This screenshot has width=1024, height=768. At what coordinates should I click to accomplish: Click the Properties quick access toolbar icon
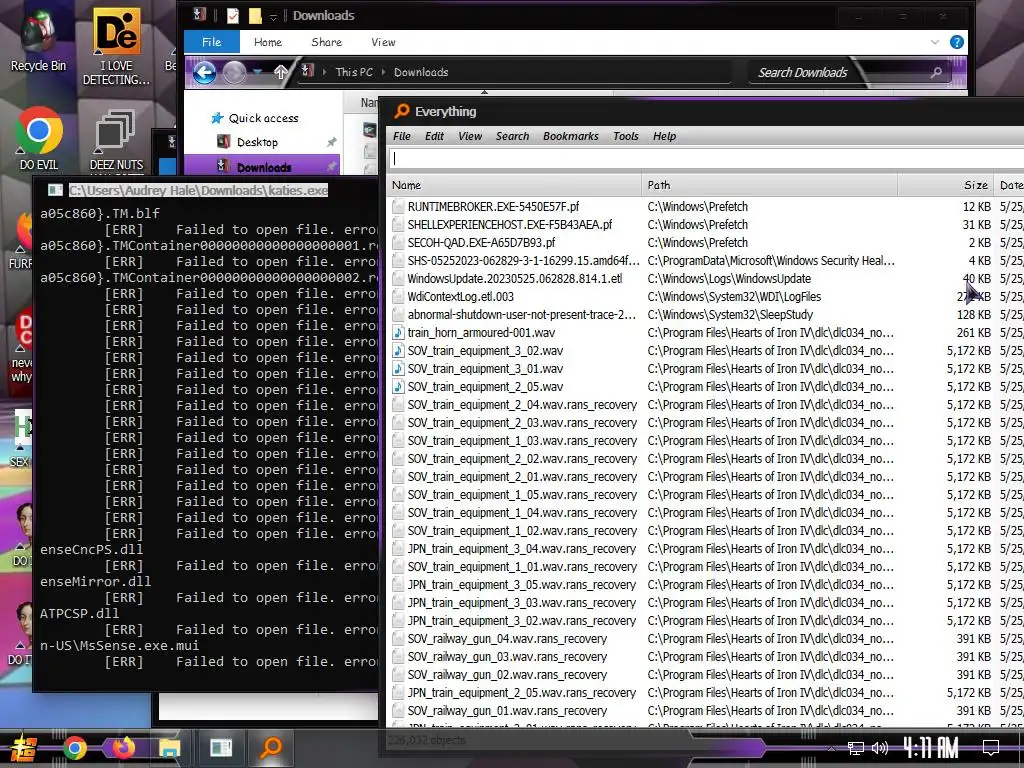click(x=232, y=15)
